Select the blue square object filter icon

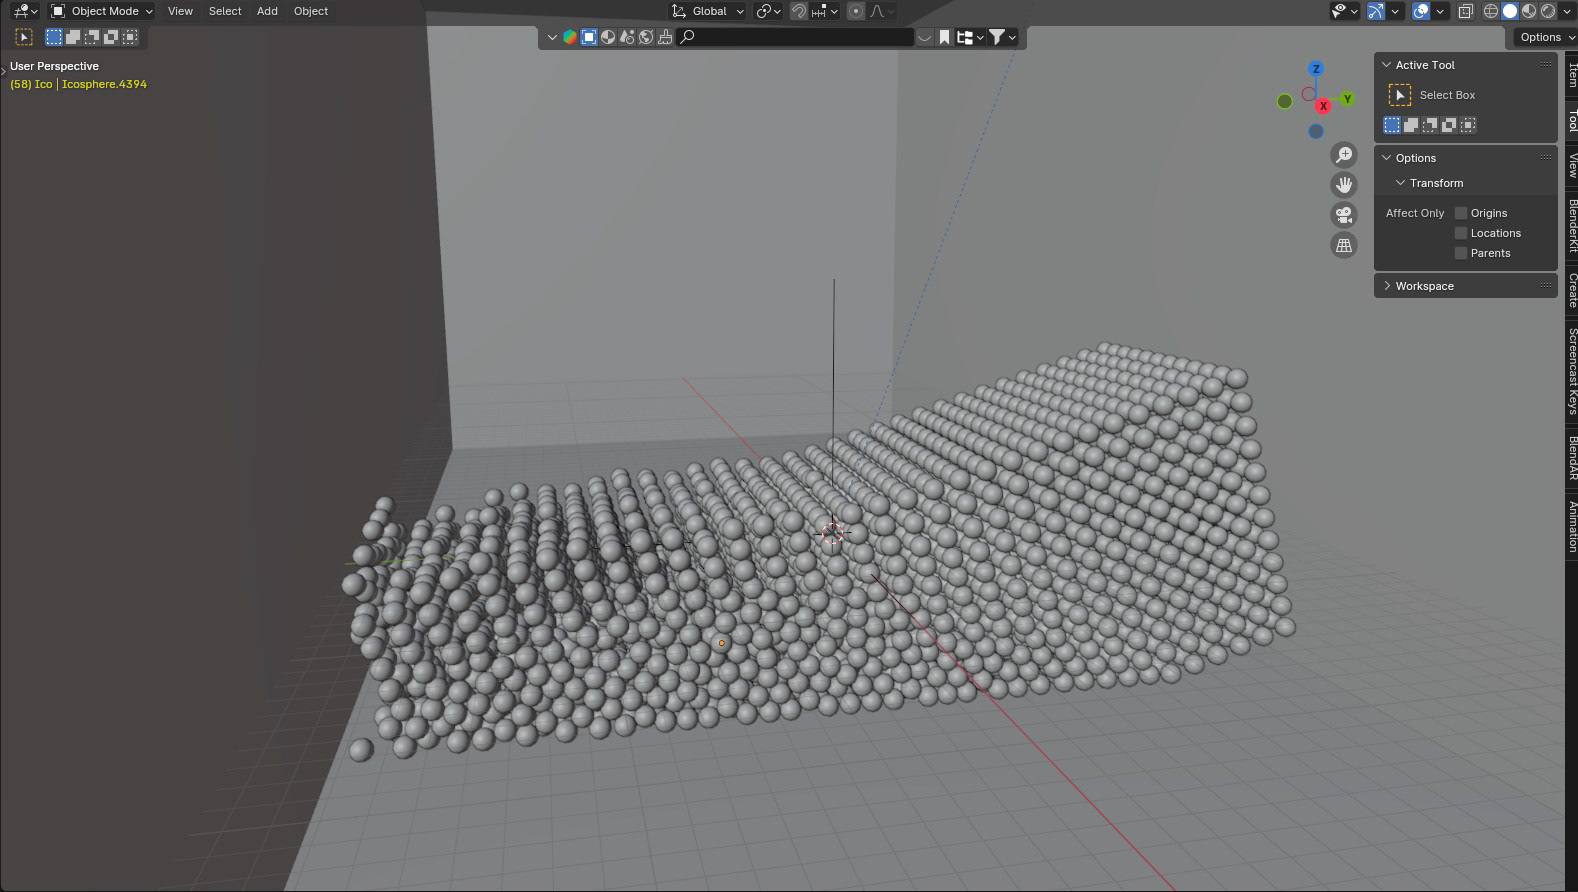coord(589,37)
